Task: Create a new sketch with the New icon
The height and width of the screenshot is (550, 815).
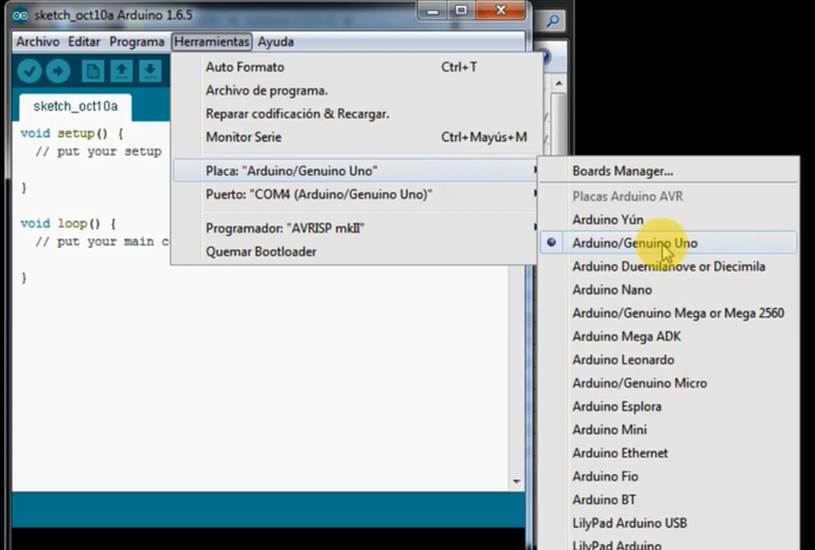Action: (93, 71)
